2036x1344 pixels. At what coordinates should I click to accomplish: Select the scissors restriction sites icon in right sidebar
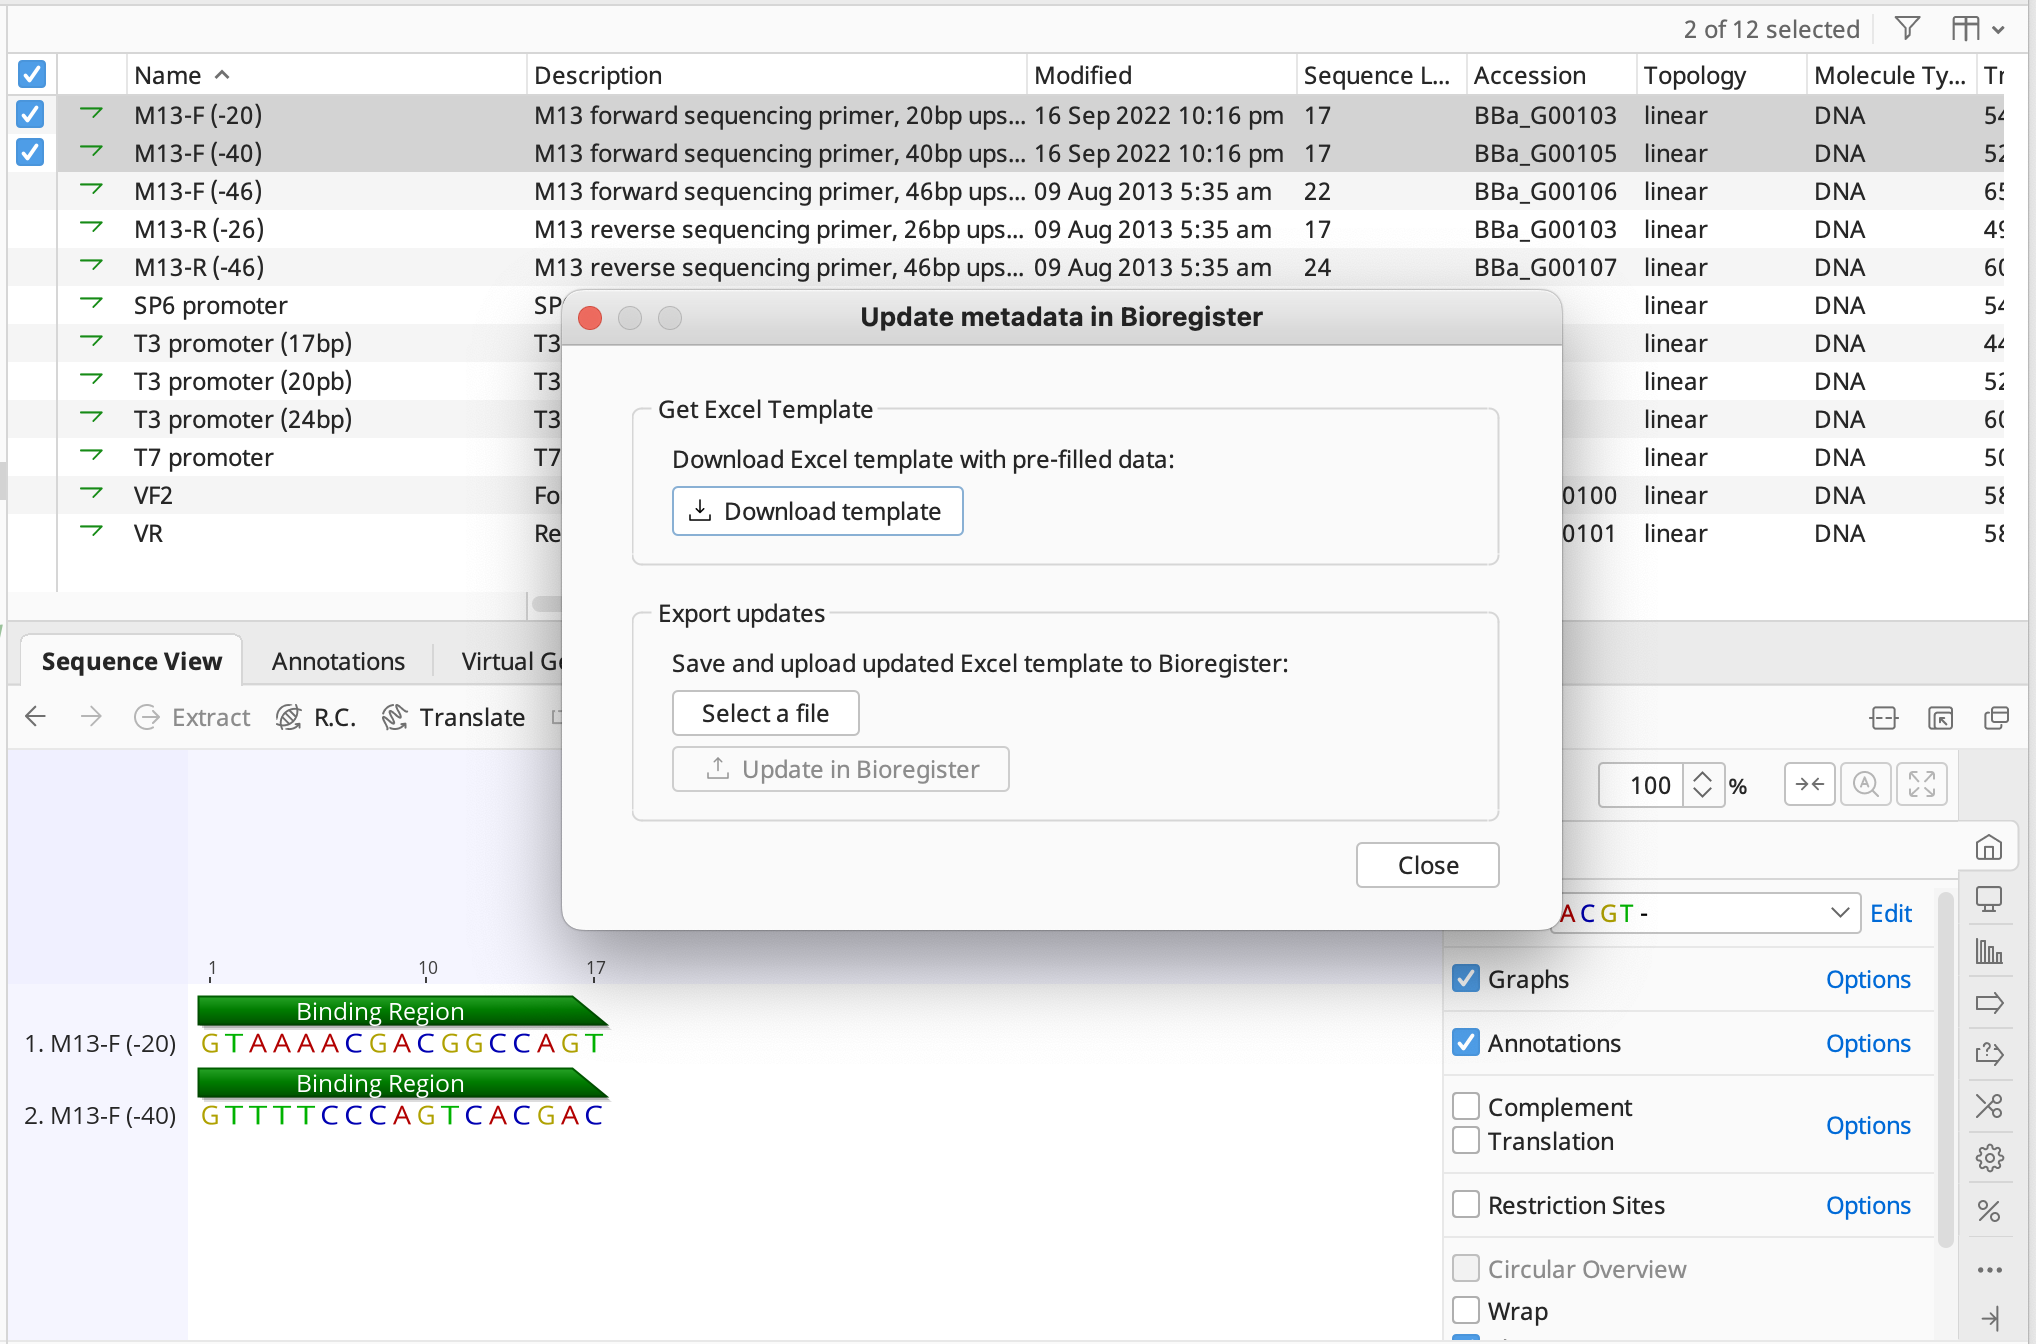pyautogui.click(x=1990, y=1106)
